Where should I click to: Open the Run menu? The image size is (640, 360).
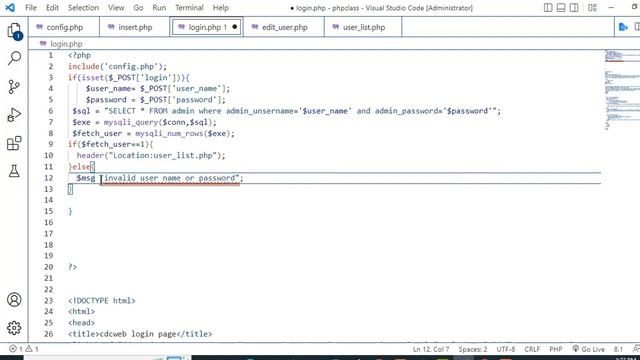coord(159,8)
